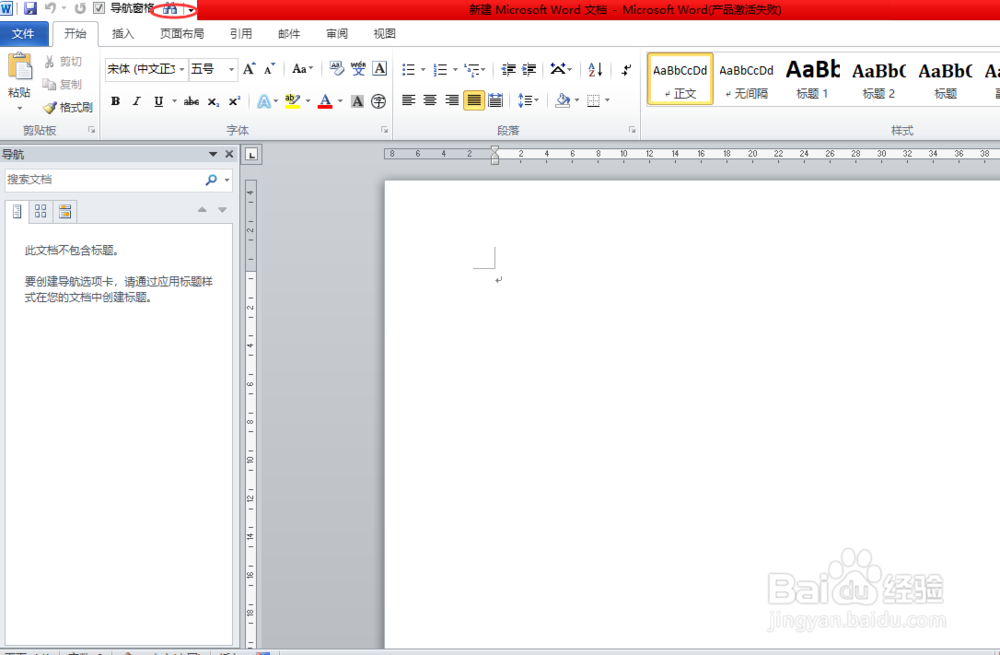
Task: Click the sort A-Z icon
Action: pyautogui.click(x=596, y=69)
